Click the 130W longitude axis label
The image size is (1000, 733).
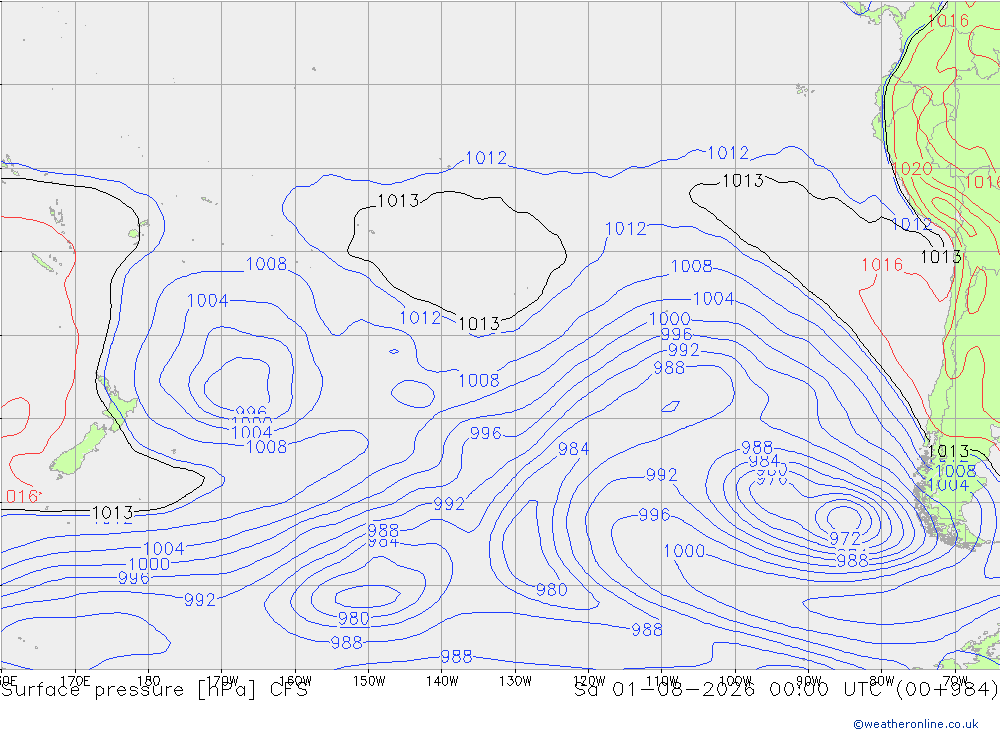[515, 681]
